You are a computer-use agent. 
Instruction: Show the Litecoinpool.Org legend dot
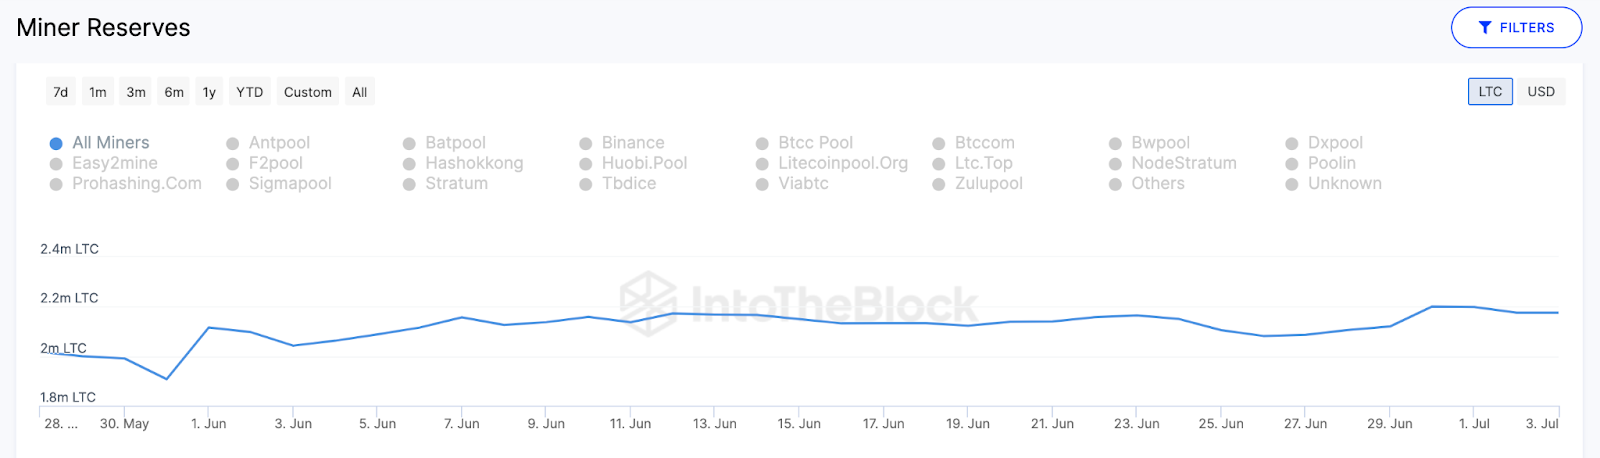(x=762, y=163)
